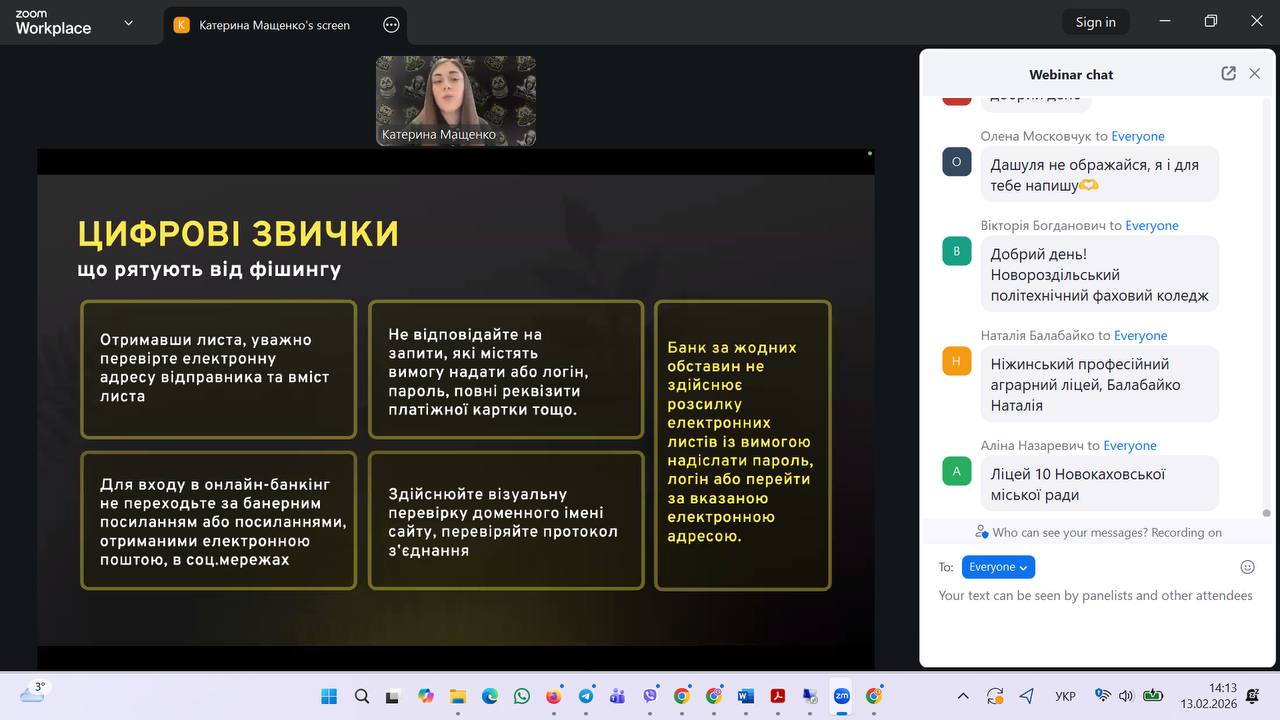Image resolution: width=1280 pixels, height=720 pixels.
Task: Click the Sign in button
Action: 1096,20
